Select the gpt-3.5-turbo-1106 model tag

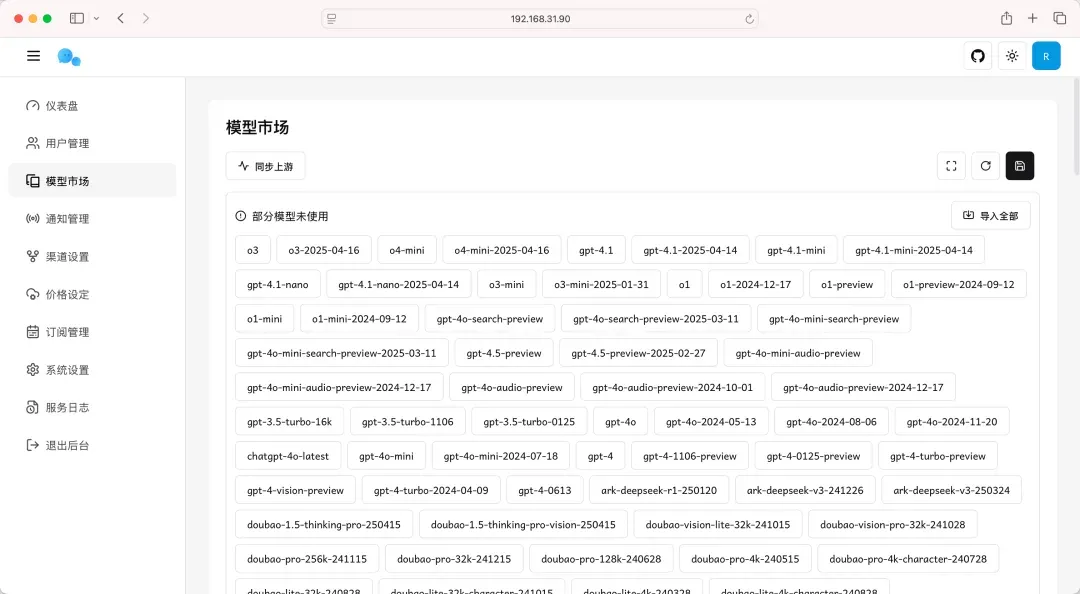407,421
